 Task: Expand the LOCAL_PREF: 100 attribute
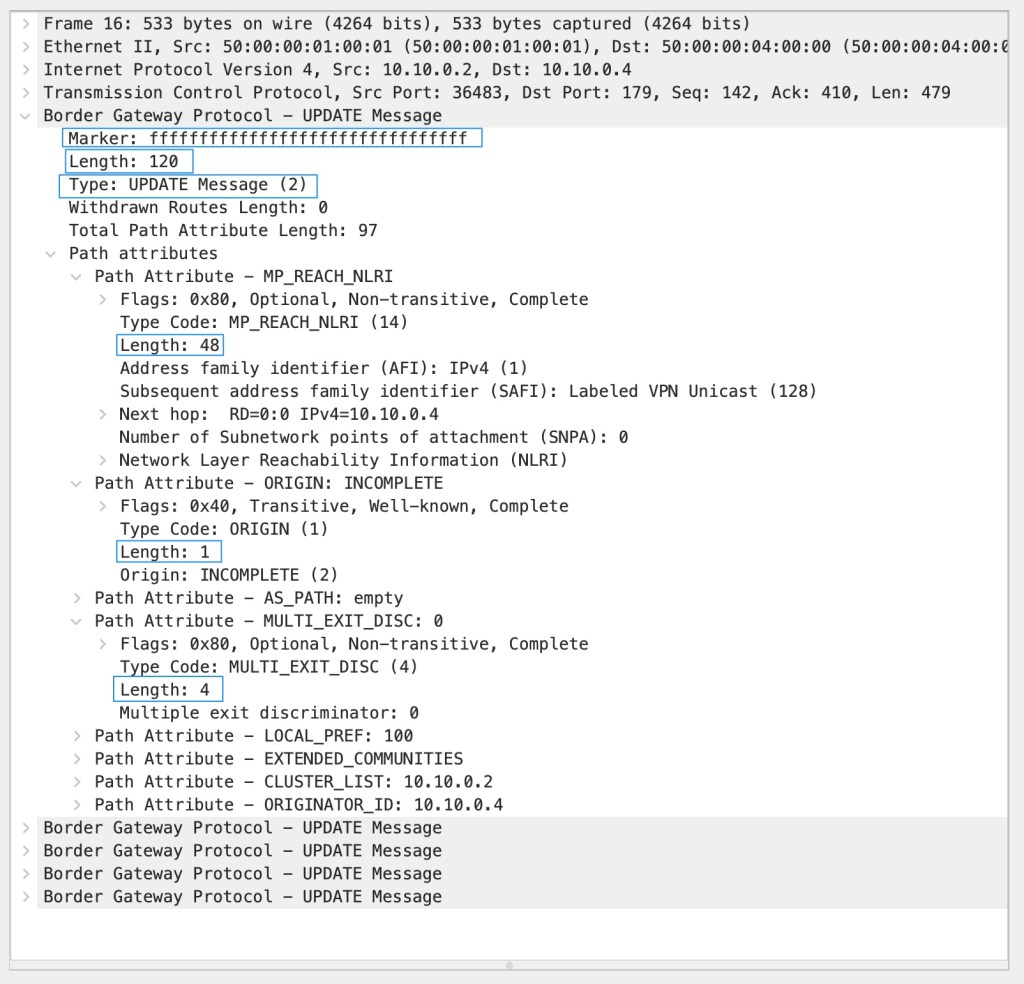click(77, 736)
